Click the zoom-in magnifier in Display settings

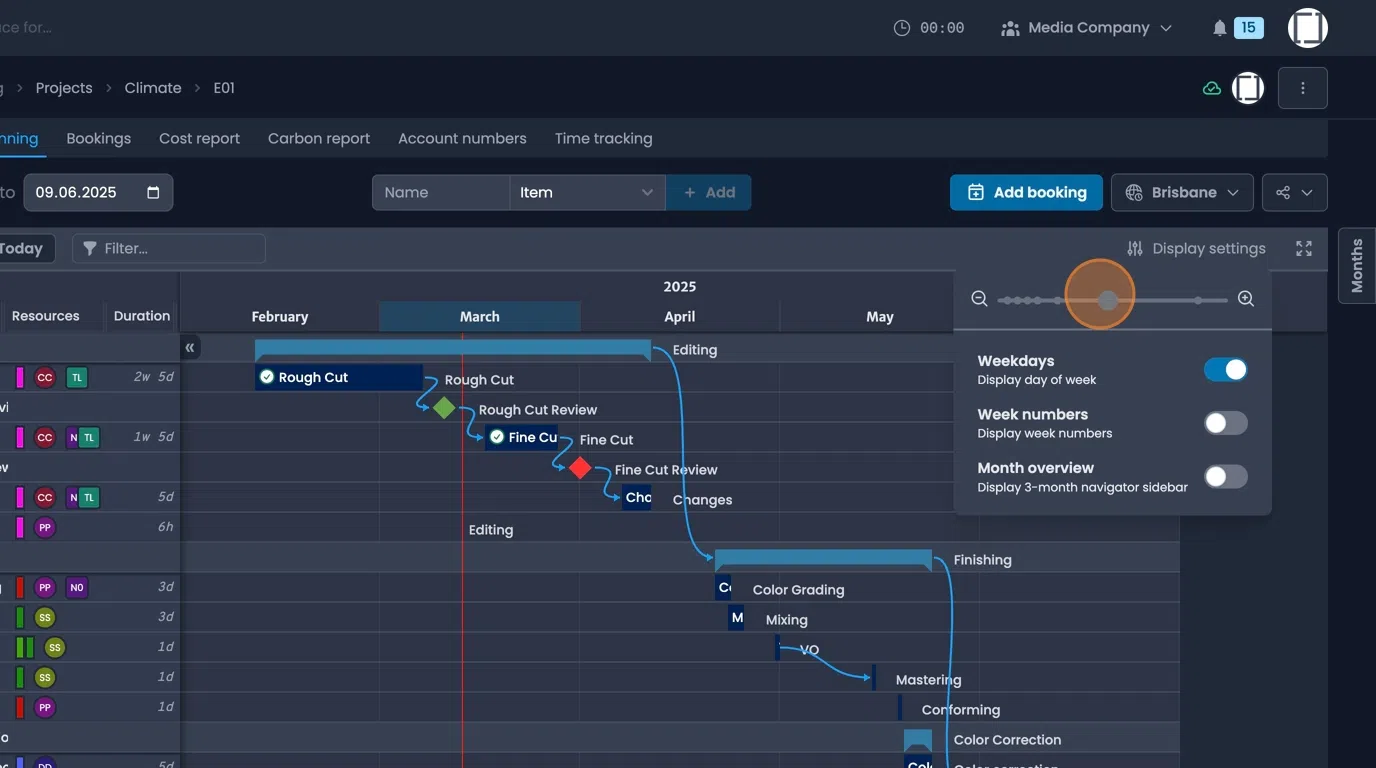coord(1245,298)
